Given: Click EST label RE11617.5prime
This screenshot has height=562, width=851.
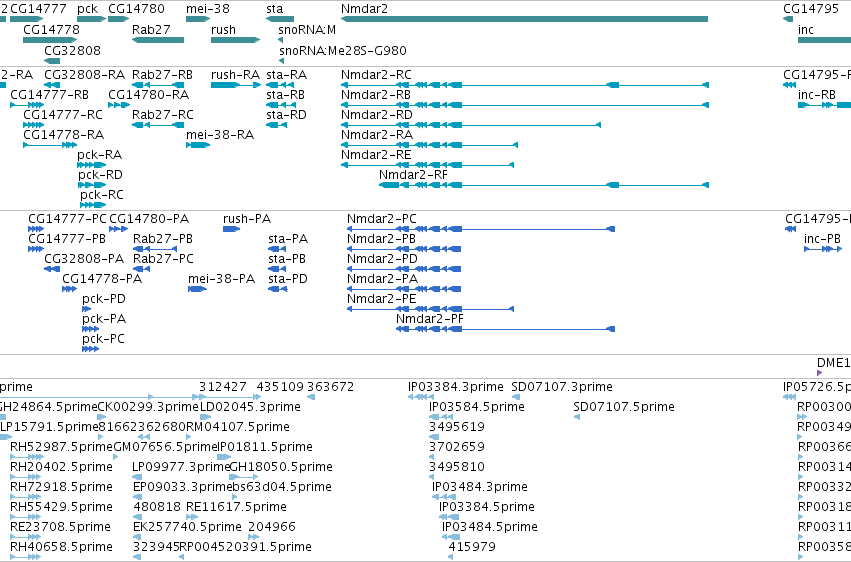Looking at the screenshot, I should (x=236, y=507).
